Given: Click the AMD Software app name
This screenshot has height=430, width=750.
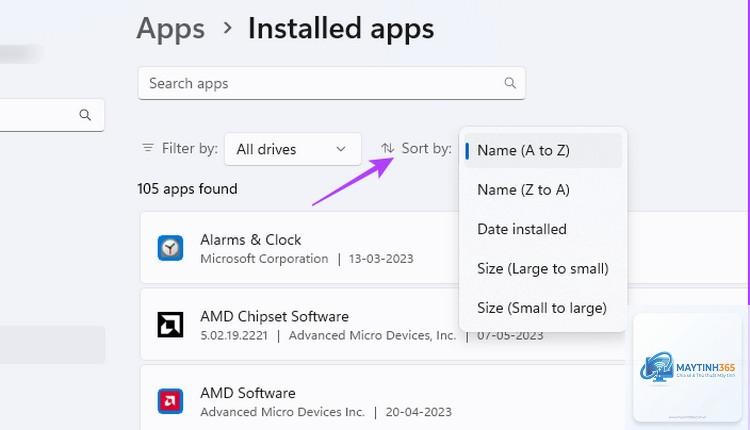Looking at the screenshot, I should [248, 393].
